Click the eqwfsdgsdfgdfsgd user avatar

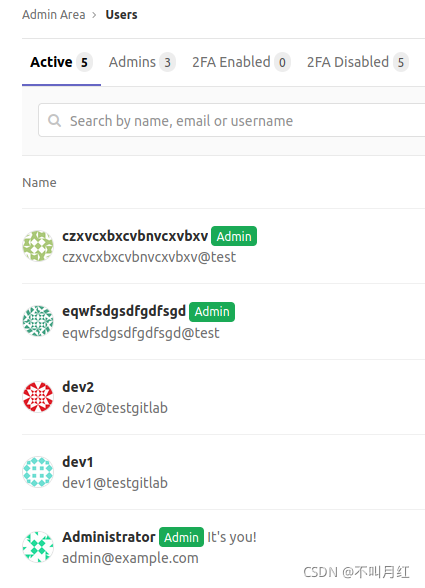tap(38, 321)
